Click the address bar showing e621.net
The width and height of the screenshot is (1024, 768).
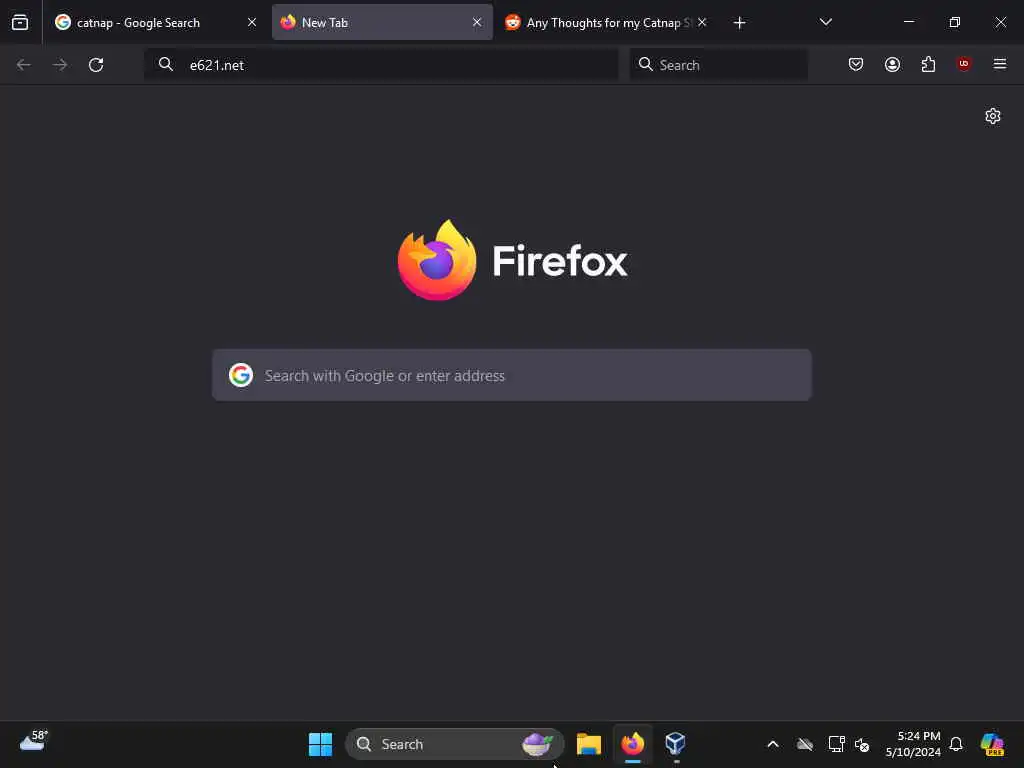381,65
